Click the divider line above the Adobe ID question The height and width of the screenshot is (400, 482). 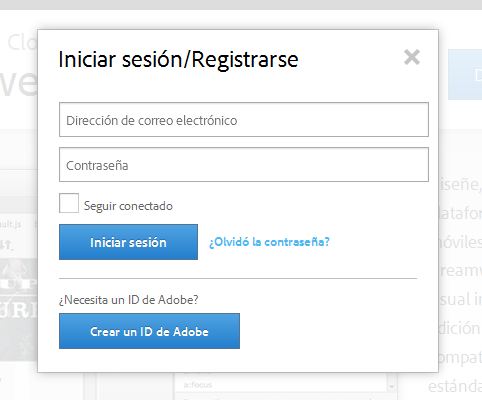(x=238, y=278)
